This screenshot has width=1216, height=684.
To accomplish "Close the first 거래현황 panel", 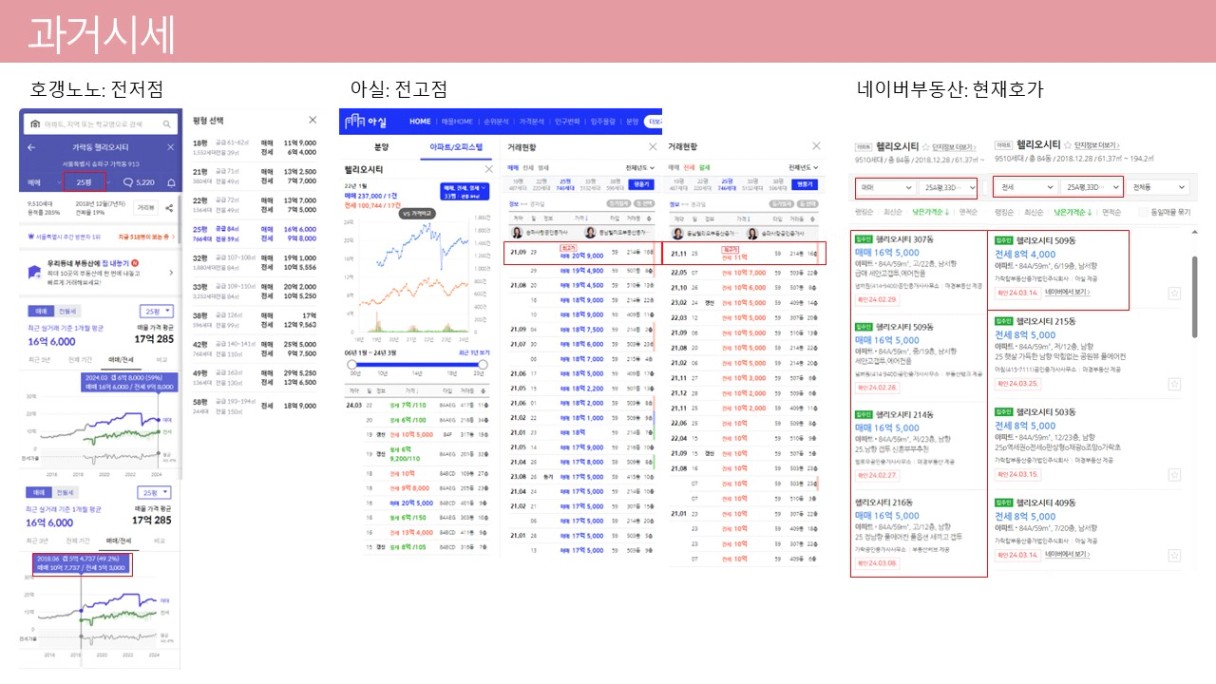I will 654,147.
